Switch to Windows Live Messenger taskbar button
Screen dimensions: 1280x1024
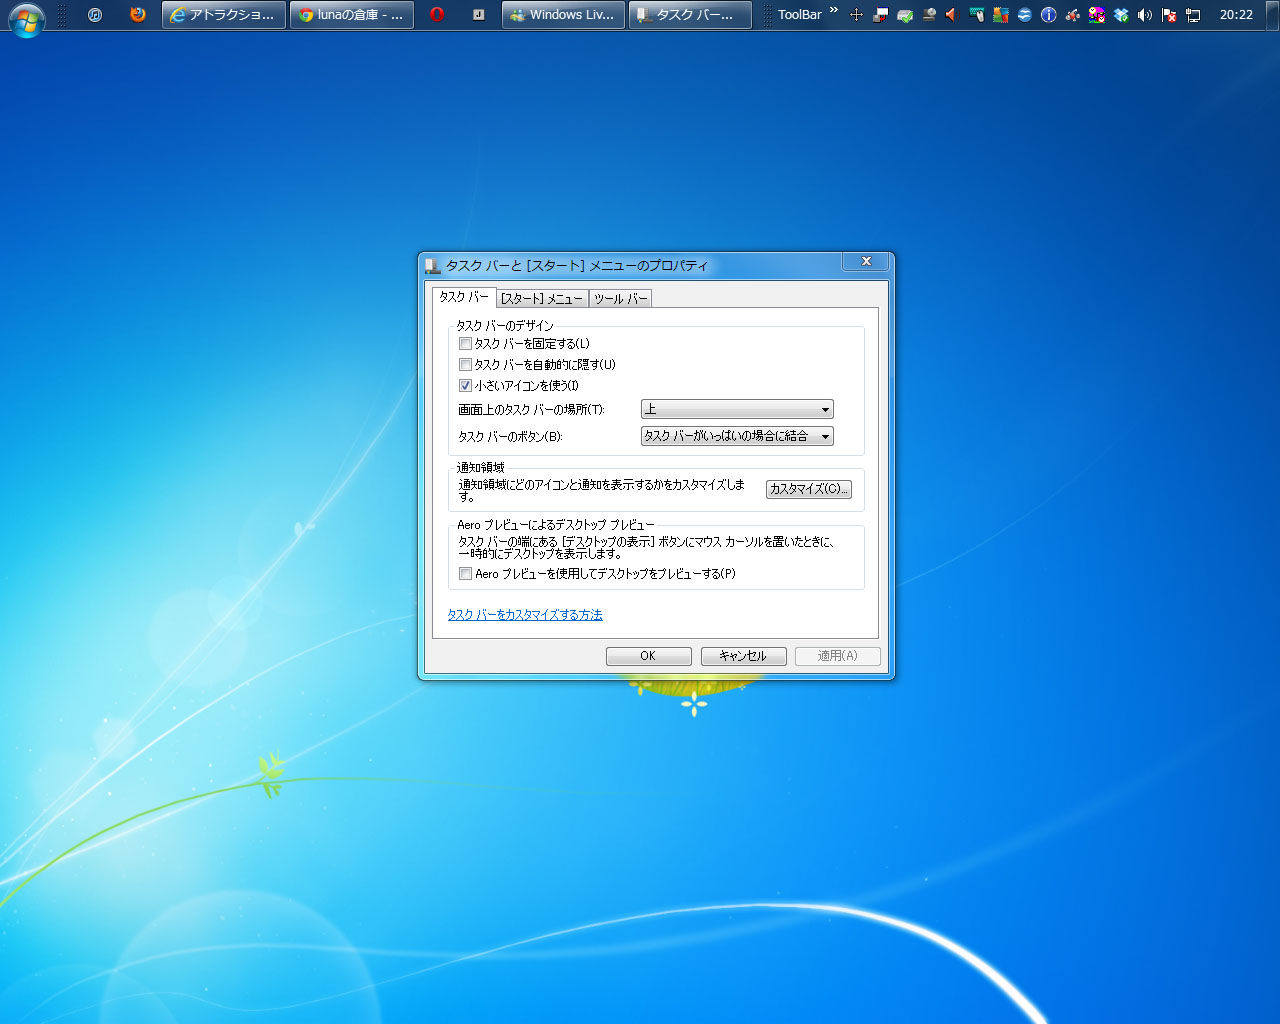[563, 15]
